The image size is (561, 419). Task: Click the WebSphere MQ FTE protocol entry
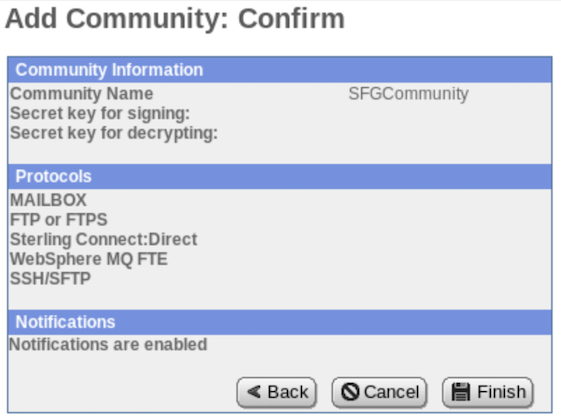pyautogui.click(x=89, y=259)
